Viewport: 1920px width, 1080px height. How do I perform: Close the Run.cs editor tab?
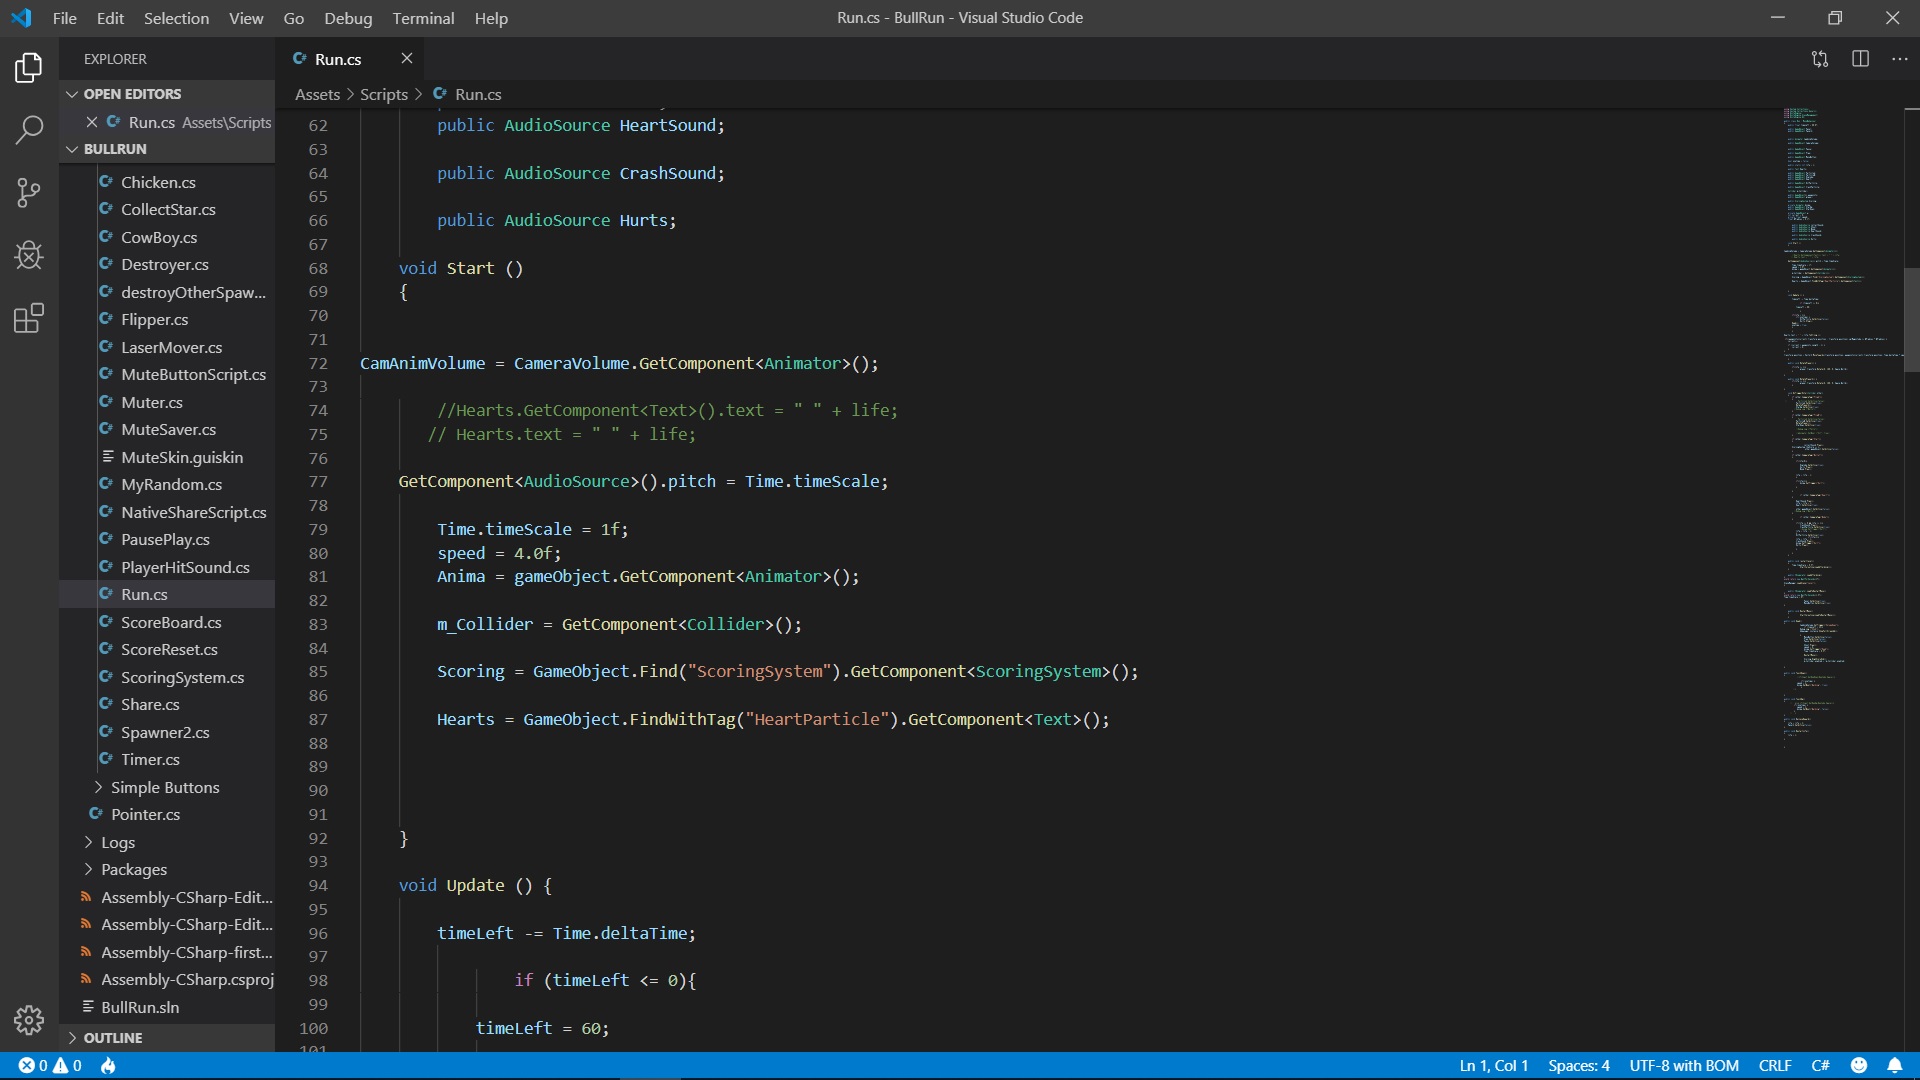click(x=407, y=59)
